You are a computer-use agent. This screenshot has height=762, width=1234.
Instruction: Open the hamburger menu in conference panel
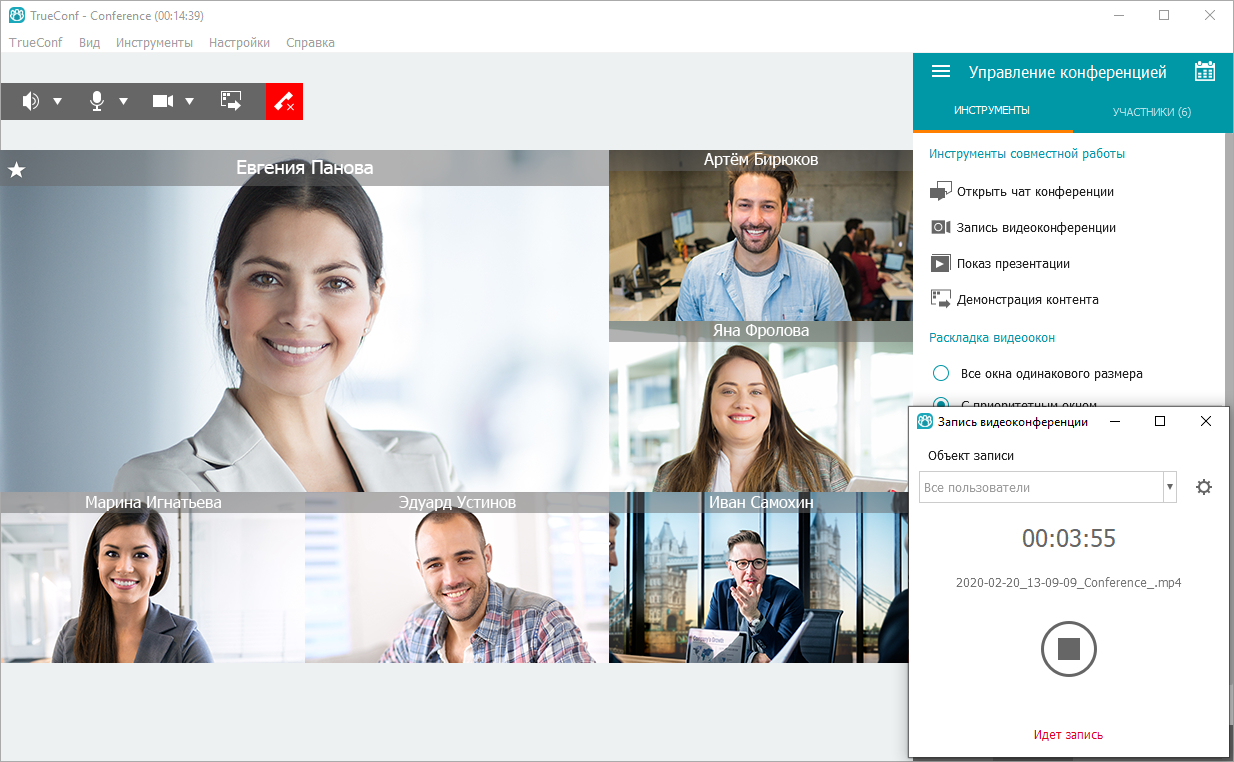point(940,72)
